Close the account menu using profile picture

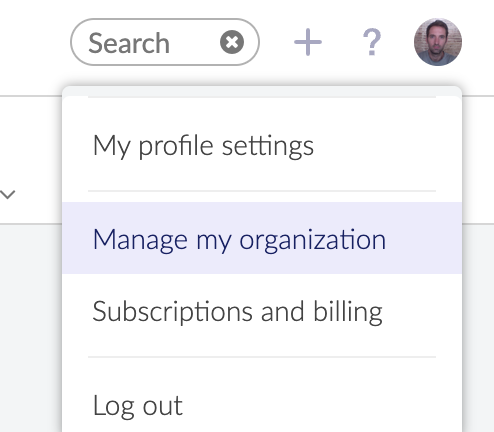coord(438,42)
